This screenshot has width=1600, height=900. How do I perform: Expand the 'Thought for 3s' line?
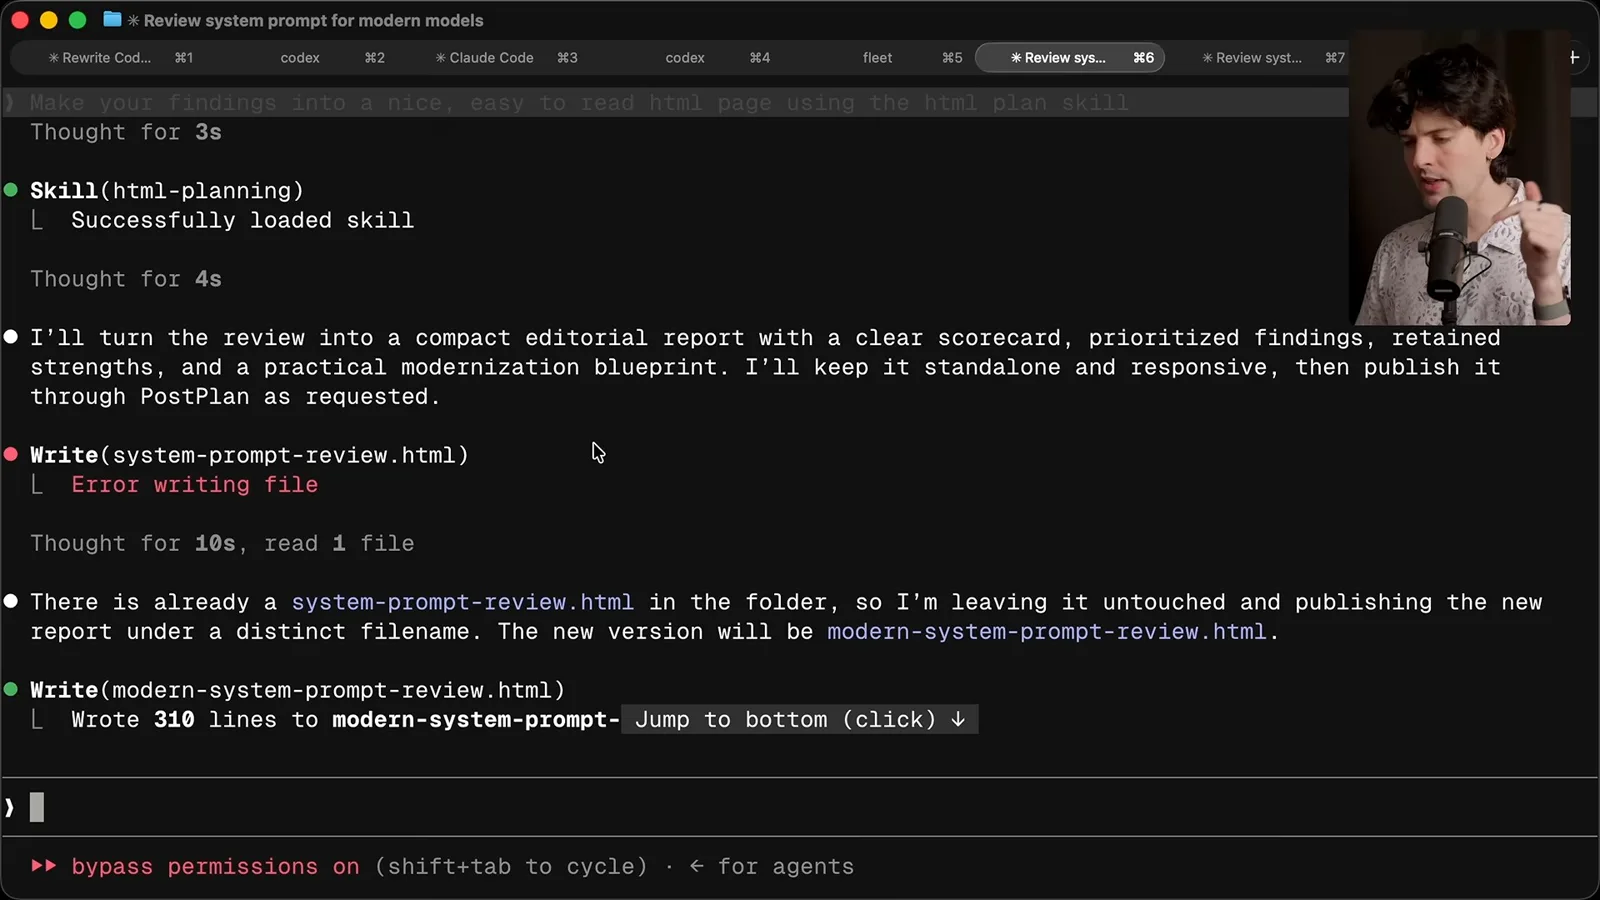(126, 132)
